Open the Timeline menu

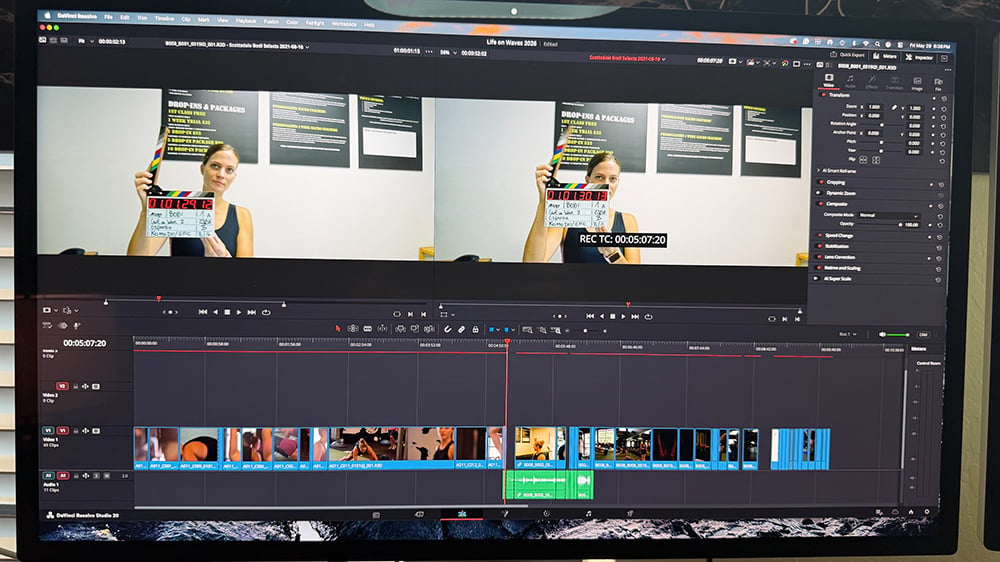click(164, 19)
